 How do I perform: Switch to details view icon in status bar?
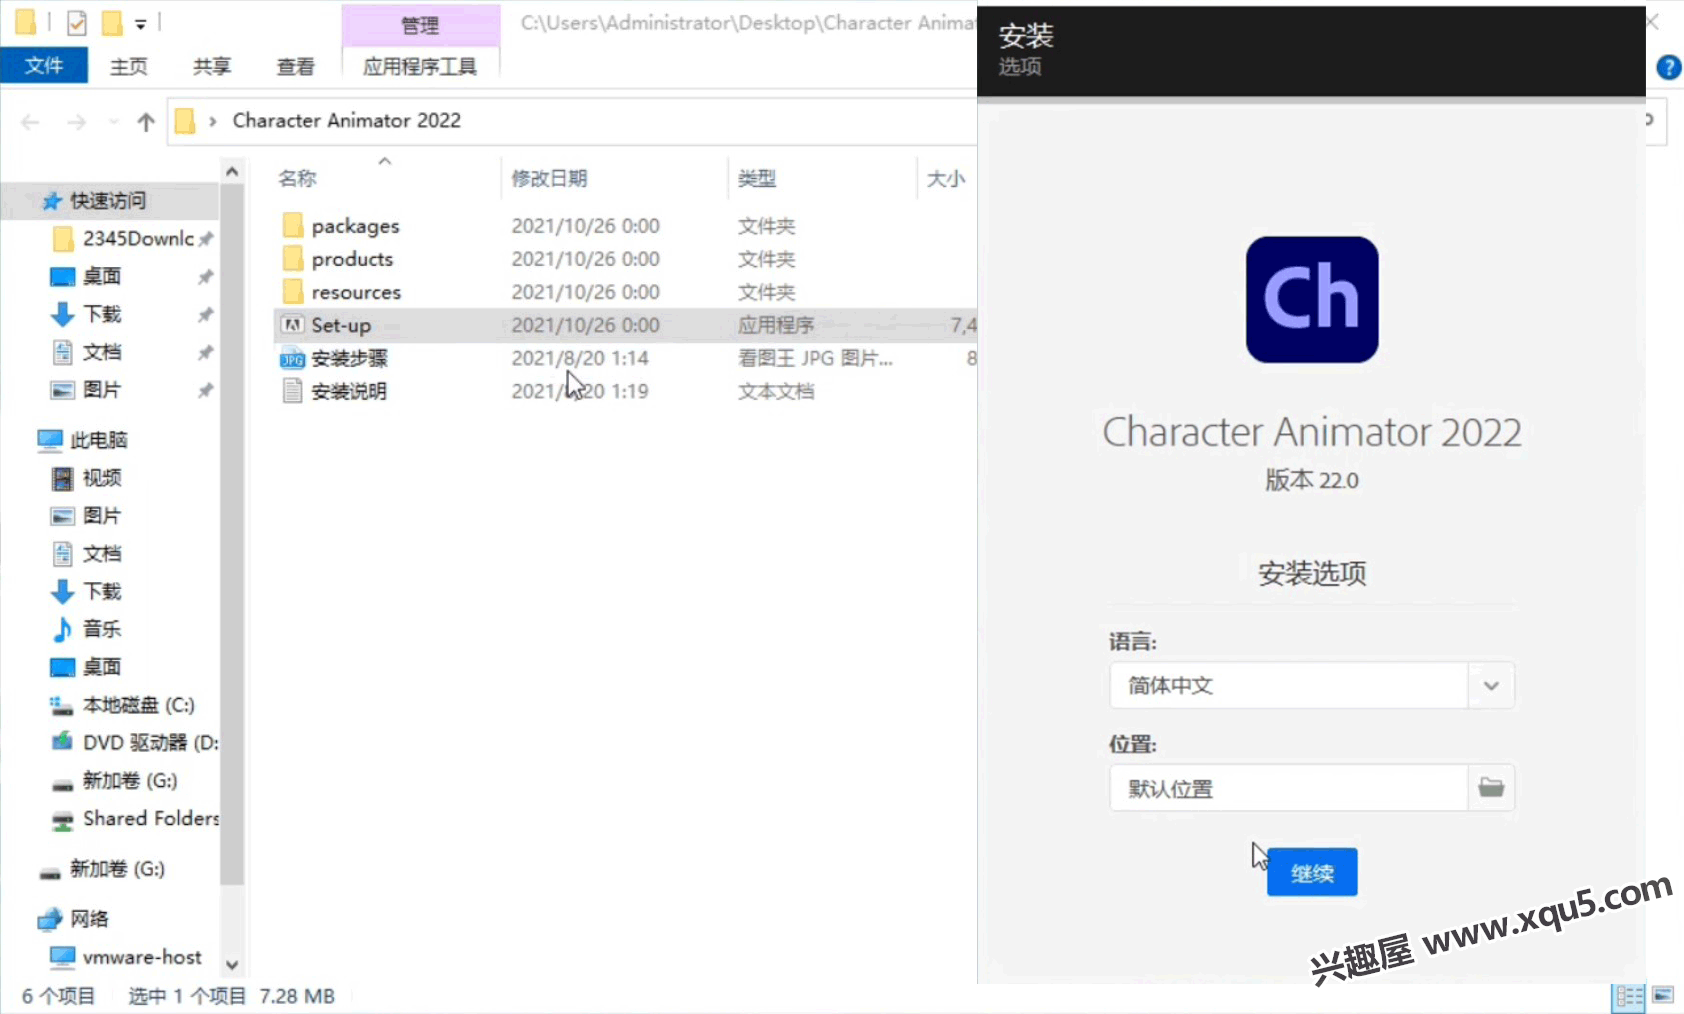1629,996
